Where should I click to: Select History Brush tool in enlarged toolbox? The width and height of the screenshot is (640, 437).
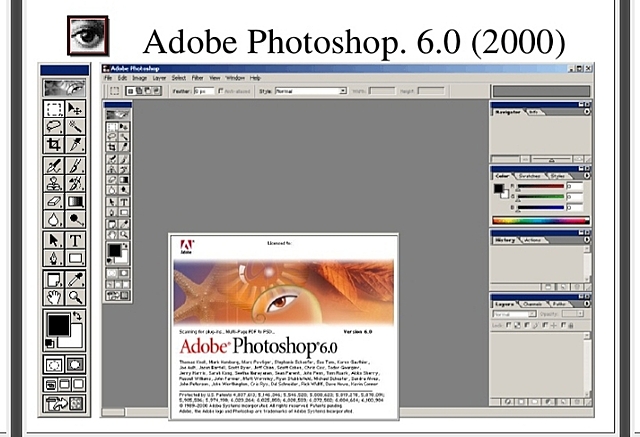pos(75,183)
